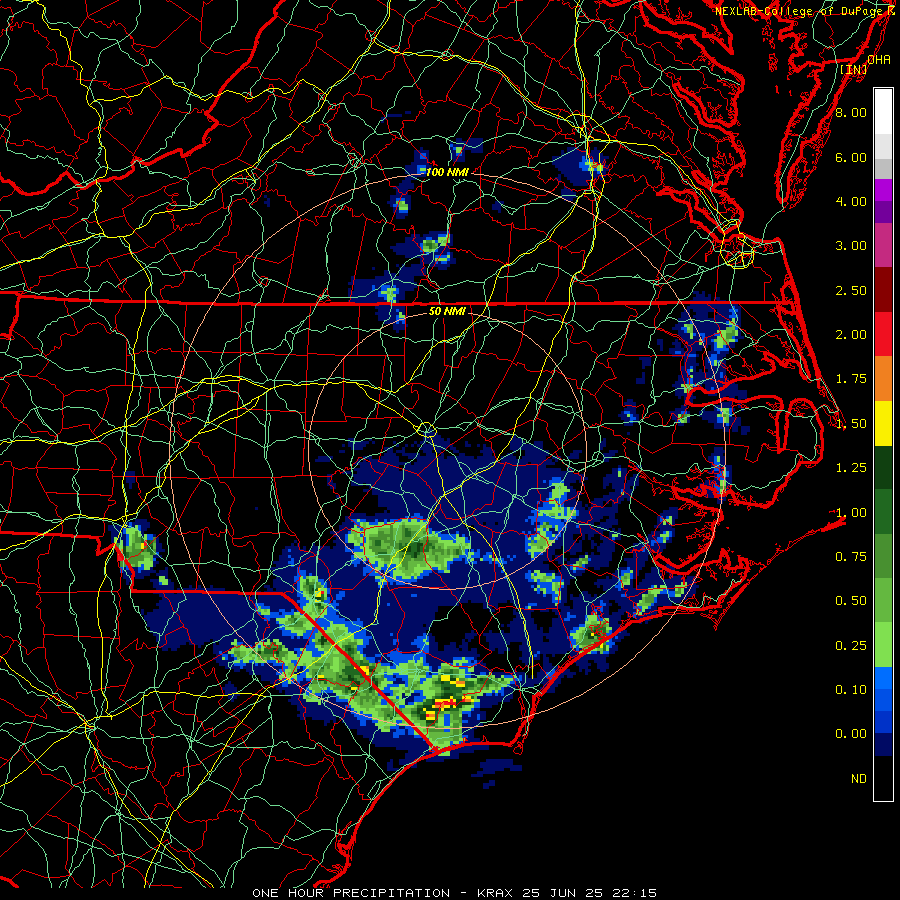This screenshot has height=900, width=900.
Task: Pick the orange swatch in the legend
Action: click(x=883, y=379)
